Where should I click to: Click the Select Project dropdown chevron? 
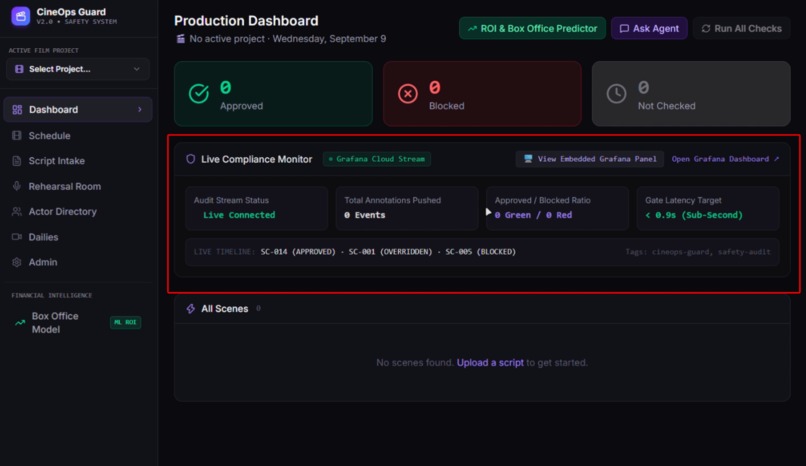click(x=136, y=69)
